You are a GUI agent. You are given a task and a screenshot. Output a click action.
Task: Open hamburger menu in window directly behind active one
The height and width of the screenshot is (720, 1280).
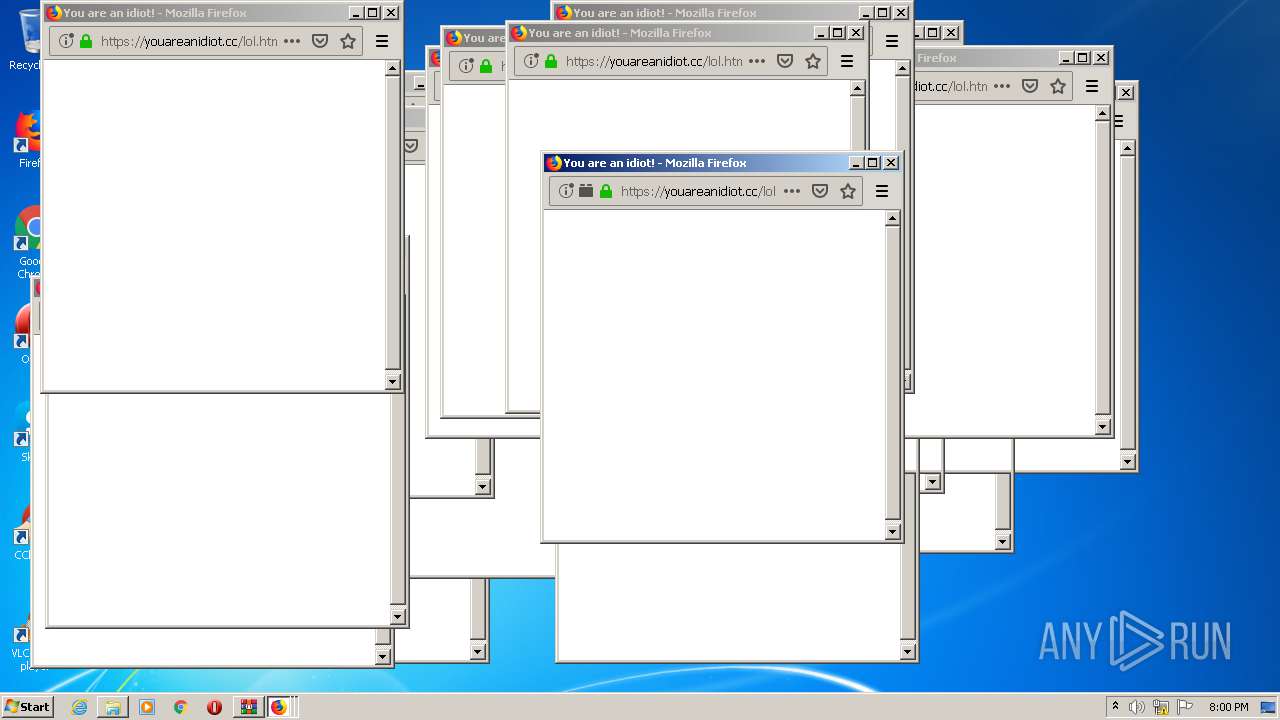point(847,61)
